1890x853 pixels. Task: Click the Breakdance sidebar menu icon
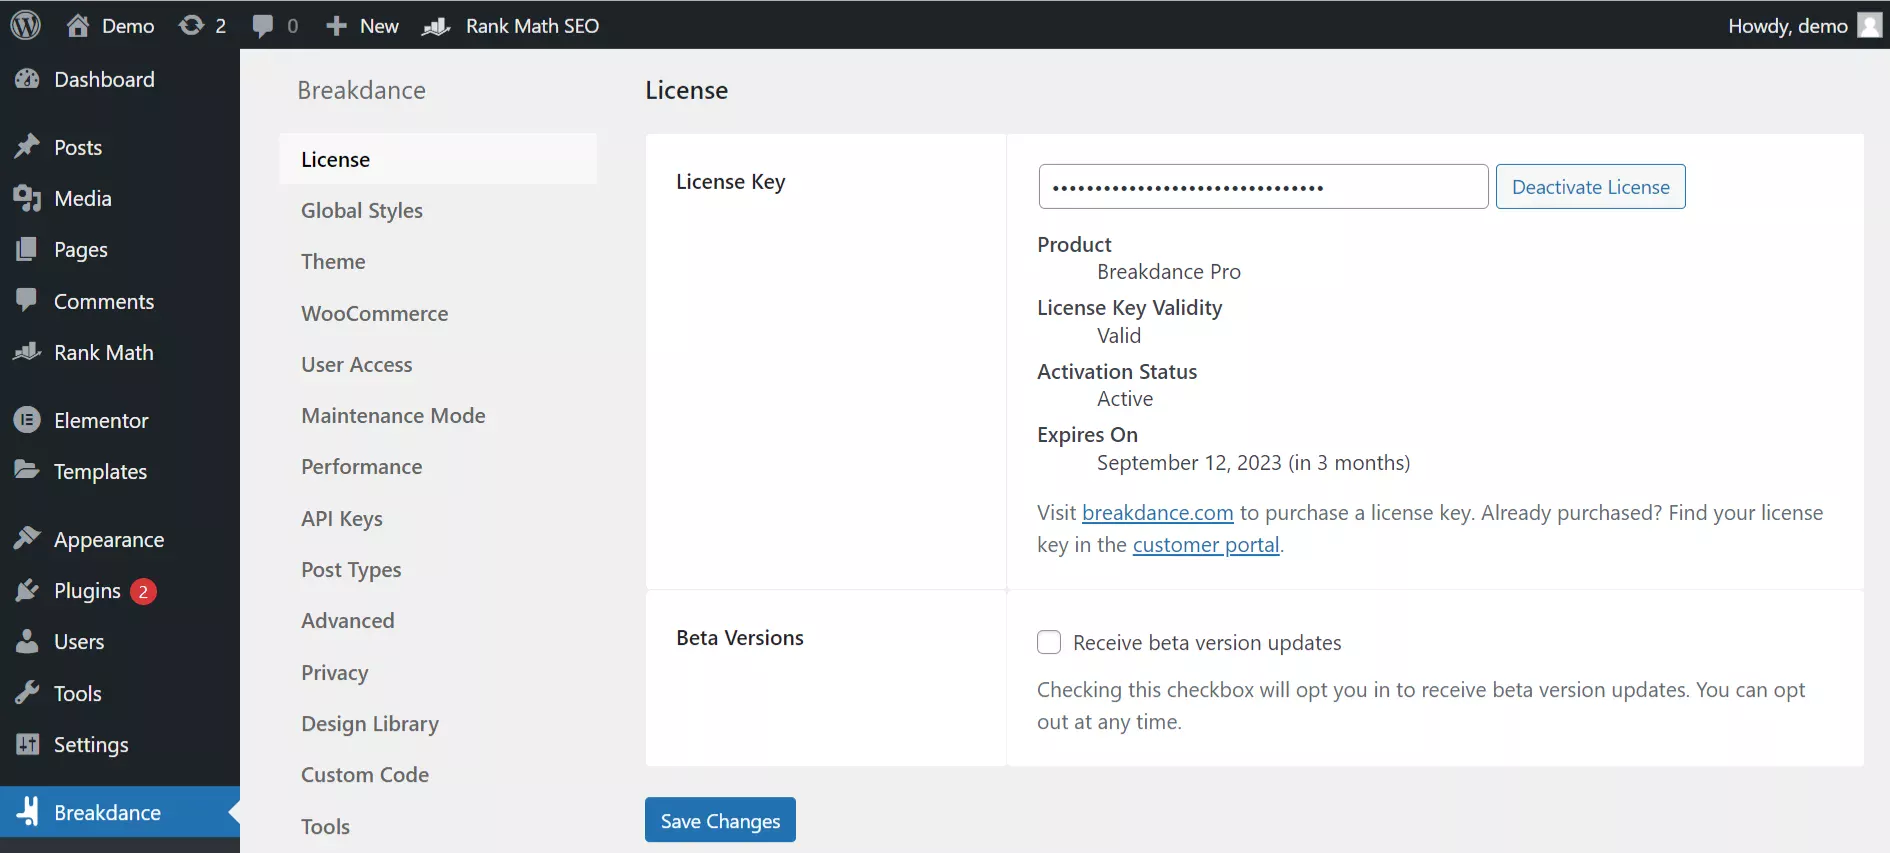[x=27, y=812]
